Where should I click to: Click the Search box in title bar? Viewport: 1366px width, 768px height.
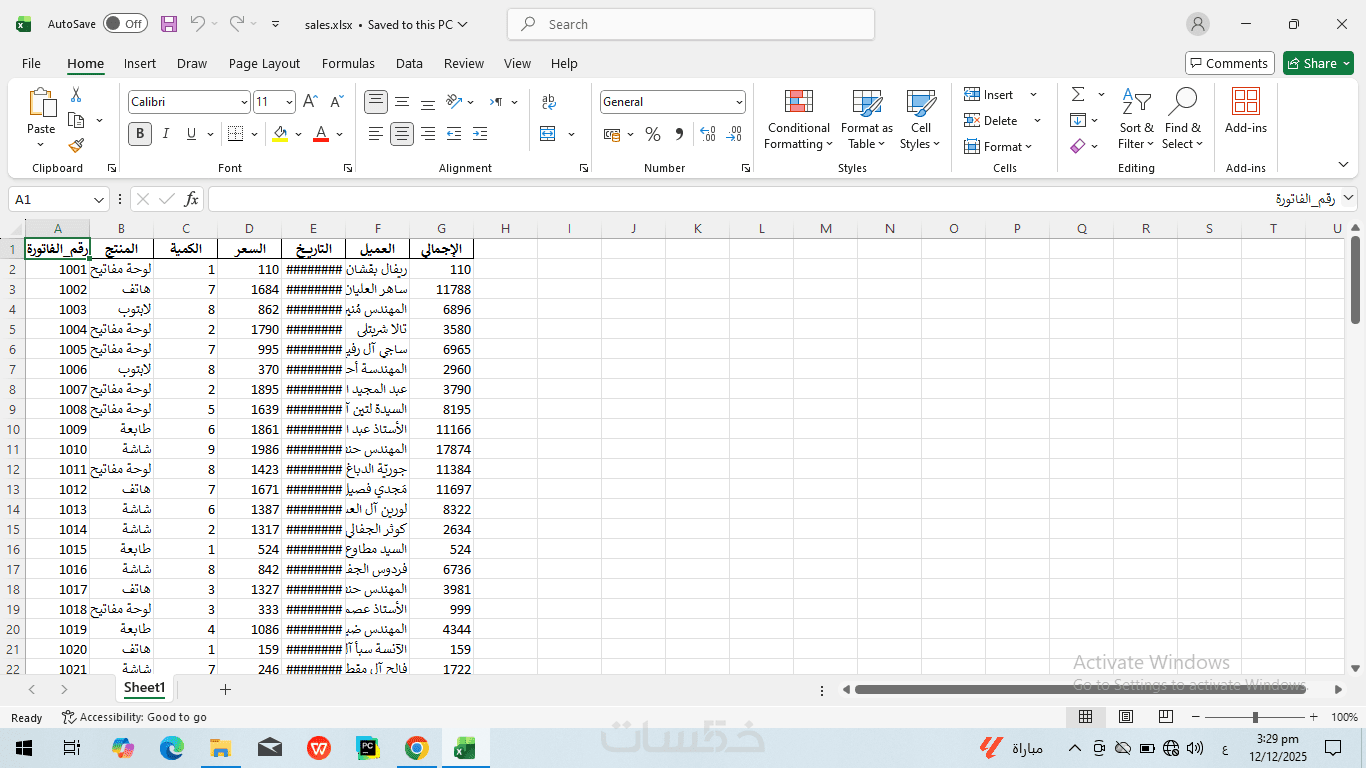click(x=691, y=24)
